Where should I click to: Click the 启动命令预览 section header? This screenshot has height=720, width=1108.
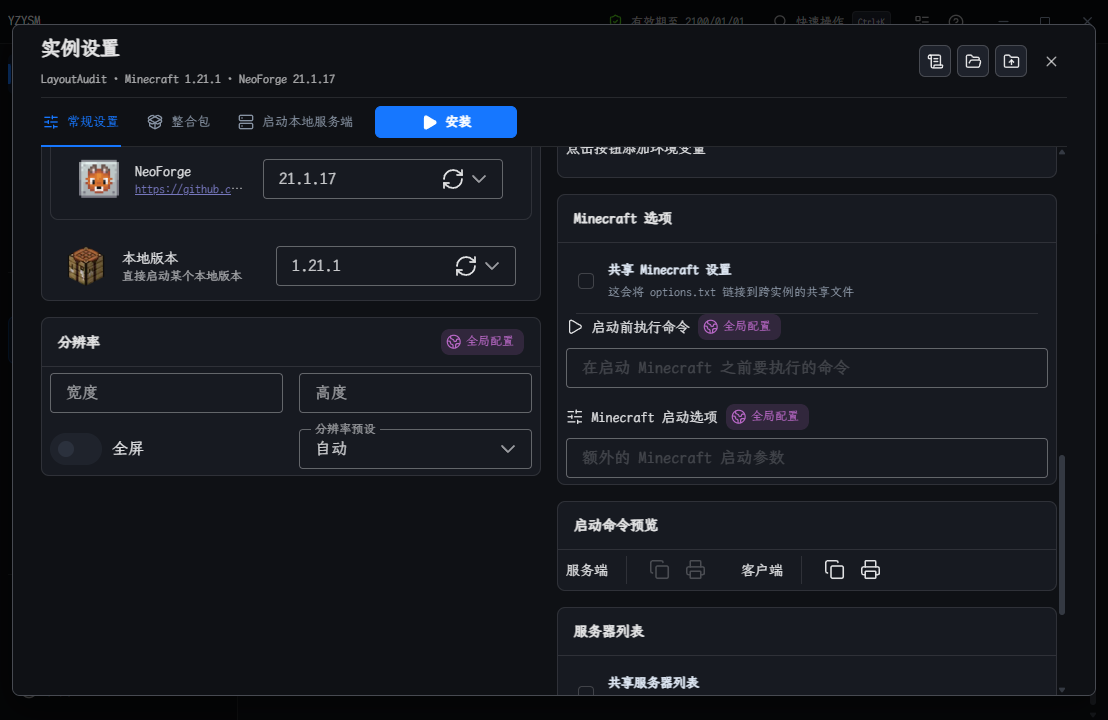[x=806, y=526]
